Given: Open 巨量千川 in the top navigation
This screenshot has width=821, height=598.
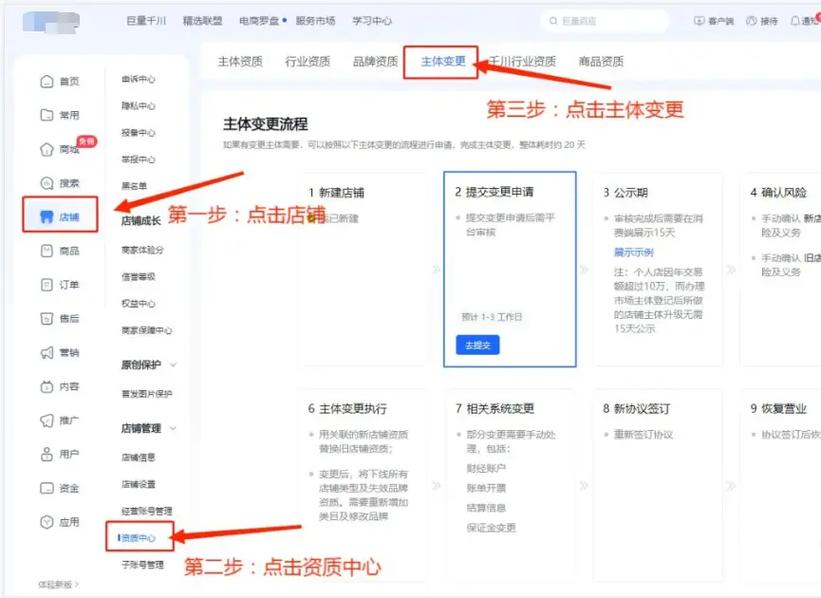Looking at the screenshot, I should click(146, 21).
